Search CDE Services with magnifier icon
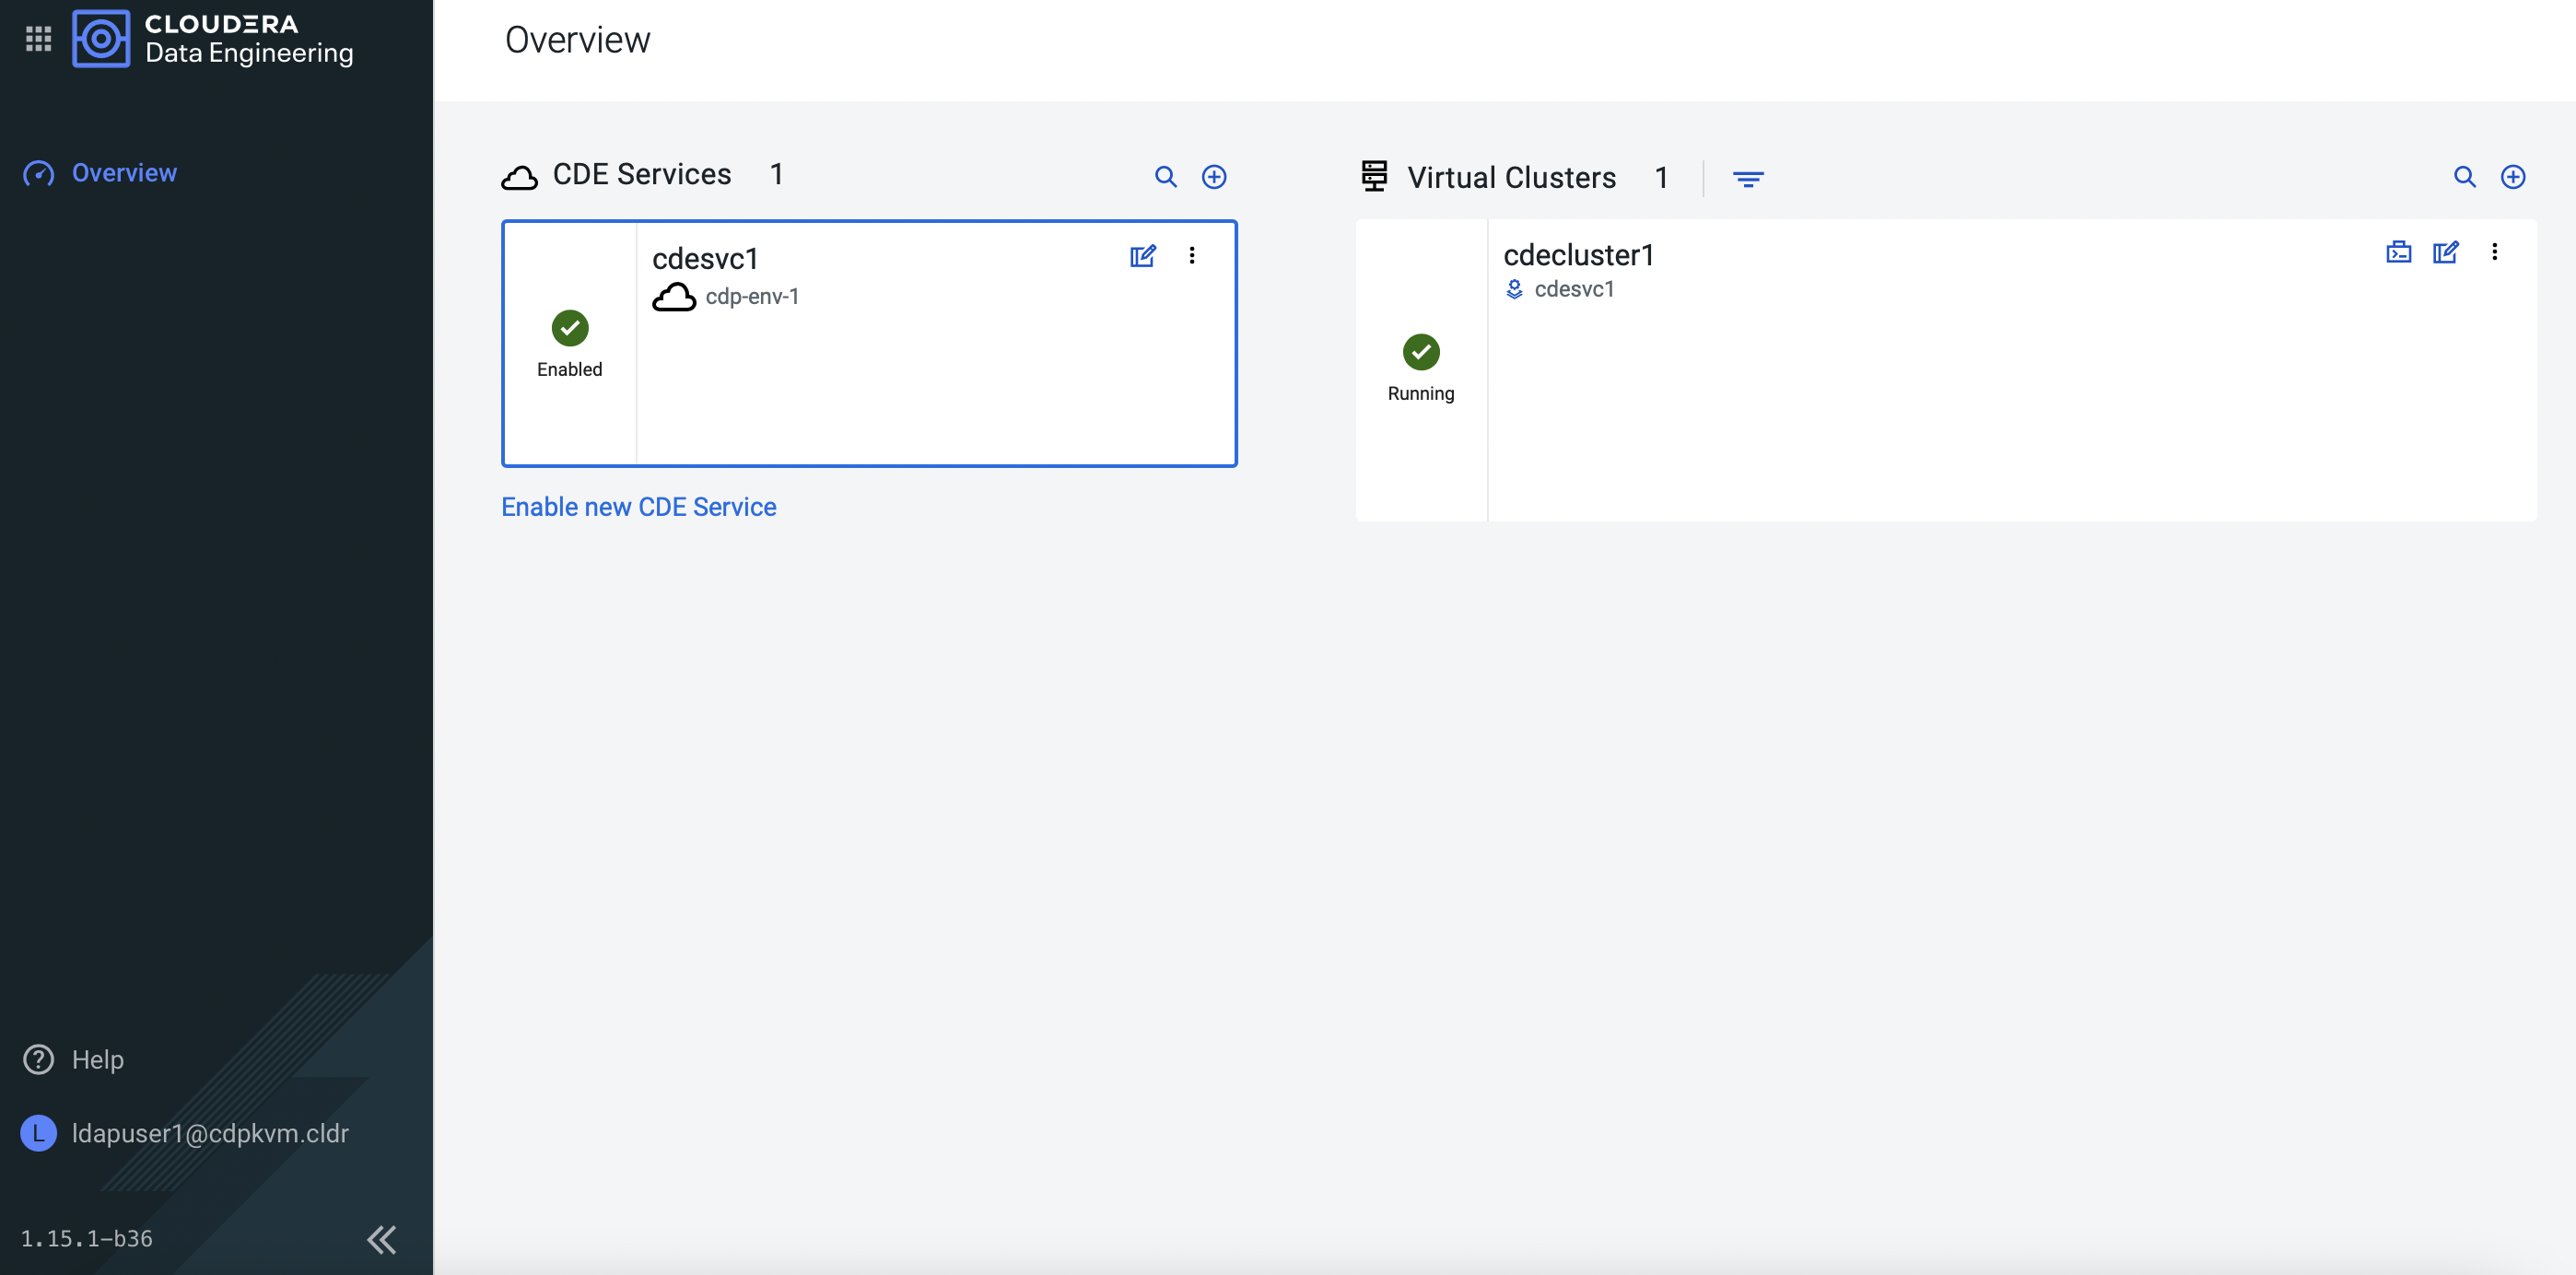Image resolution: width=2576 pixels, height=1275 pixels. [x=1165, y=177]
